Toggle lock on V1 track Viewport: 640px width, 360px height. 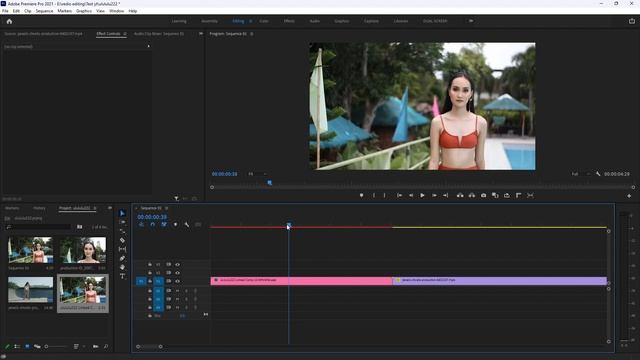150,281
